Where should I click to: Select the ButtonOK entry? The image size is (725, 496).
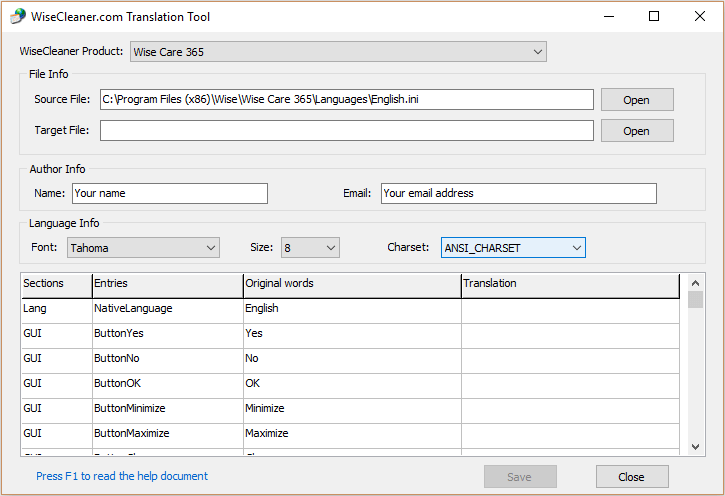point(167,386)
